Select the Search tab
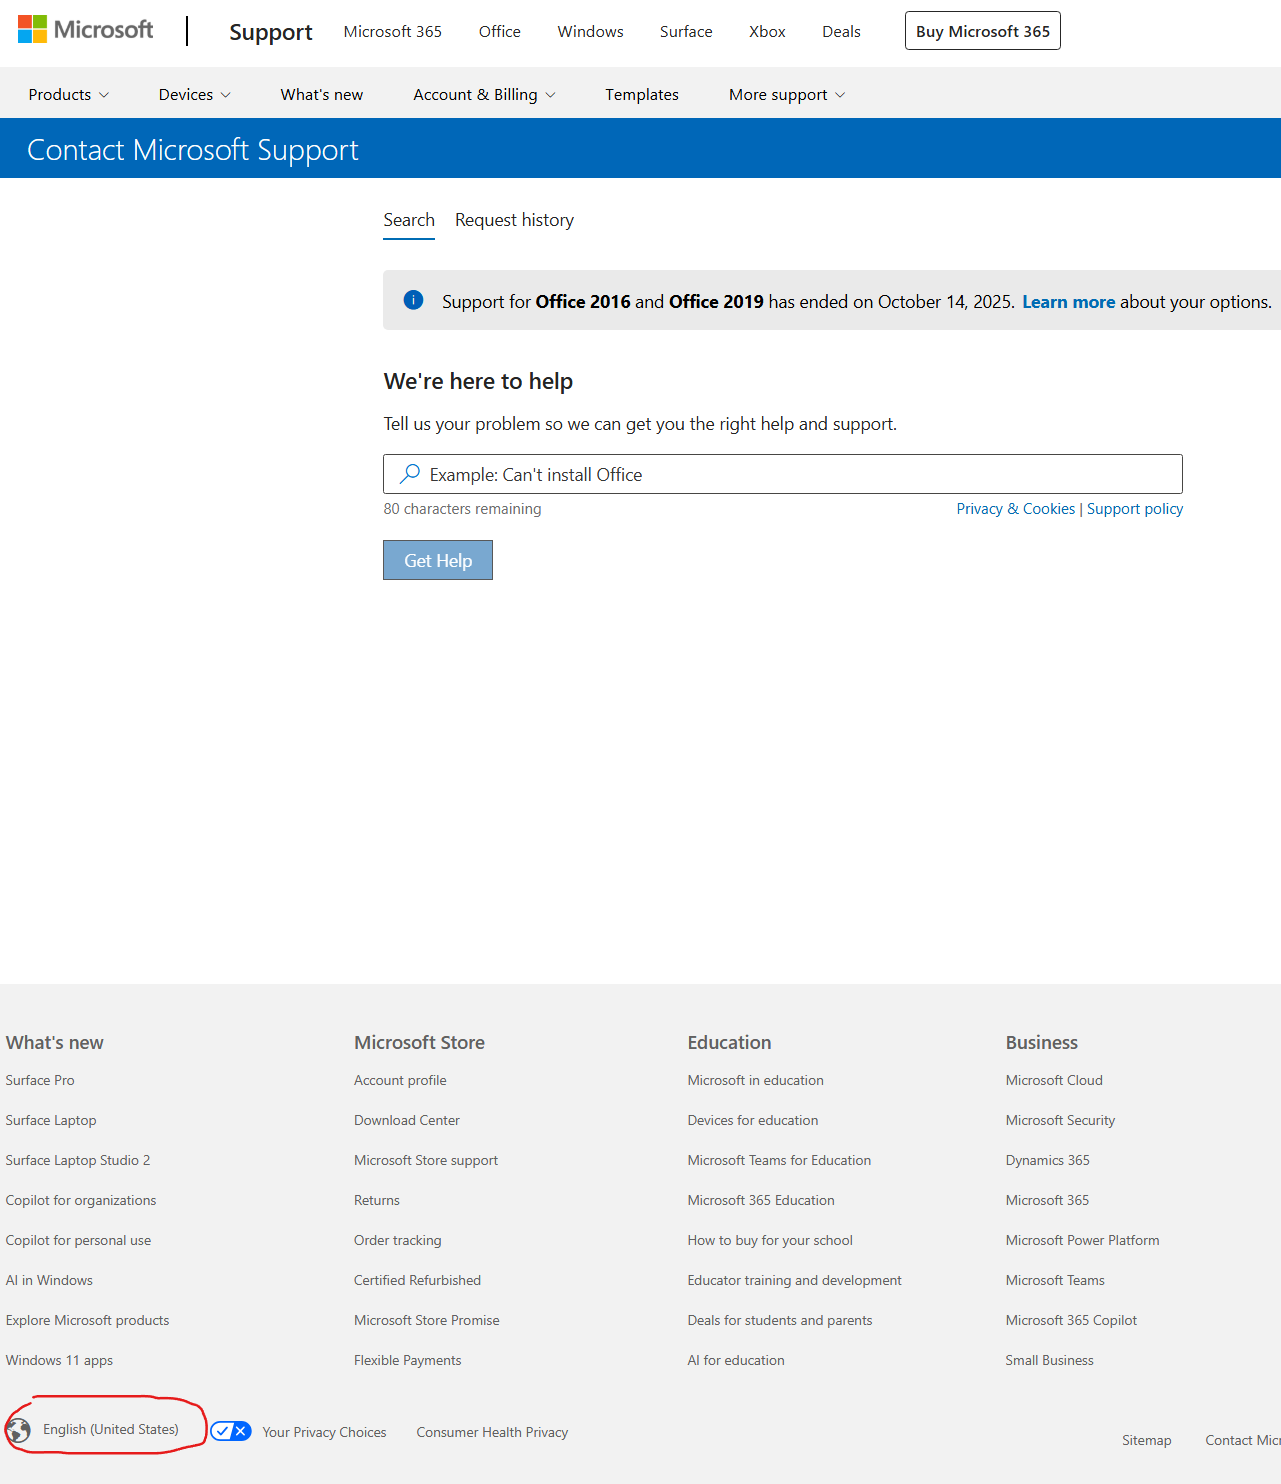This screenshot has height=1484, width=1281. click(409, 220)
